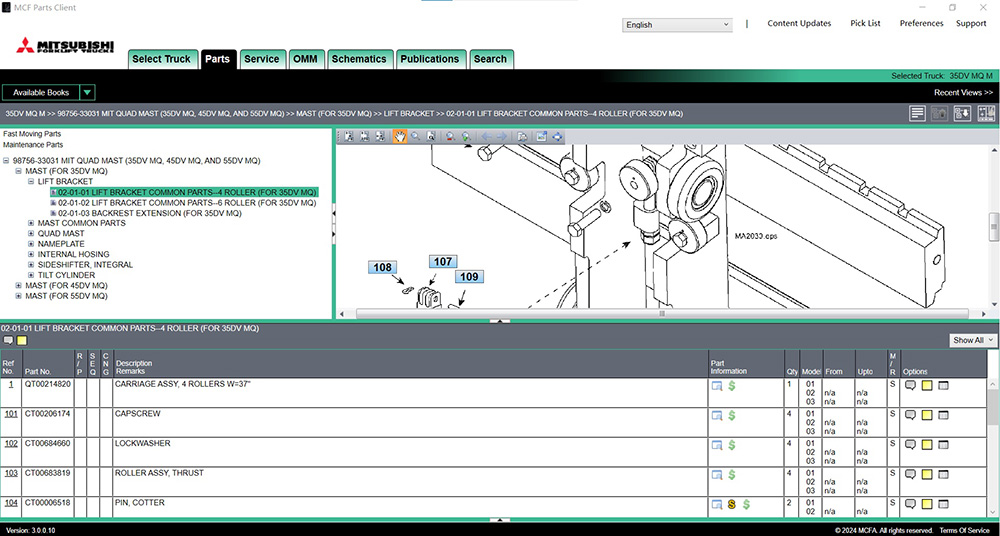Viewport: 1000px width, 536px height.
Task: Open the Available Books dropdown arrow
Action: pyautogui.click(x=88, y=93)
